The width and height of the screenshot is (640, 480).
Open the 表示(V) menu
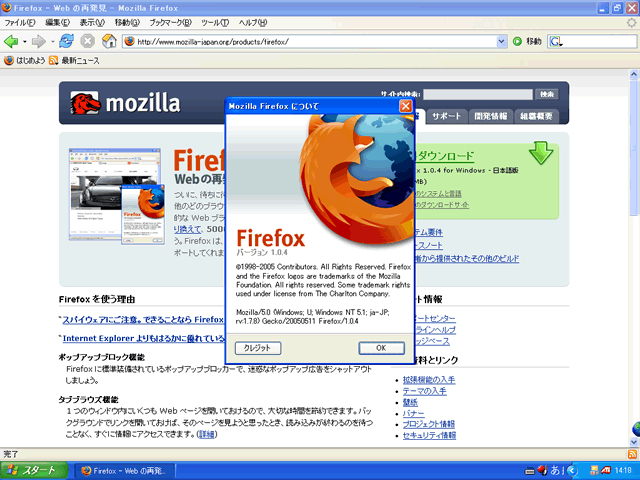92,23
